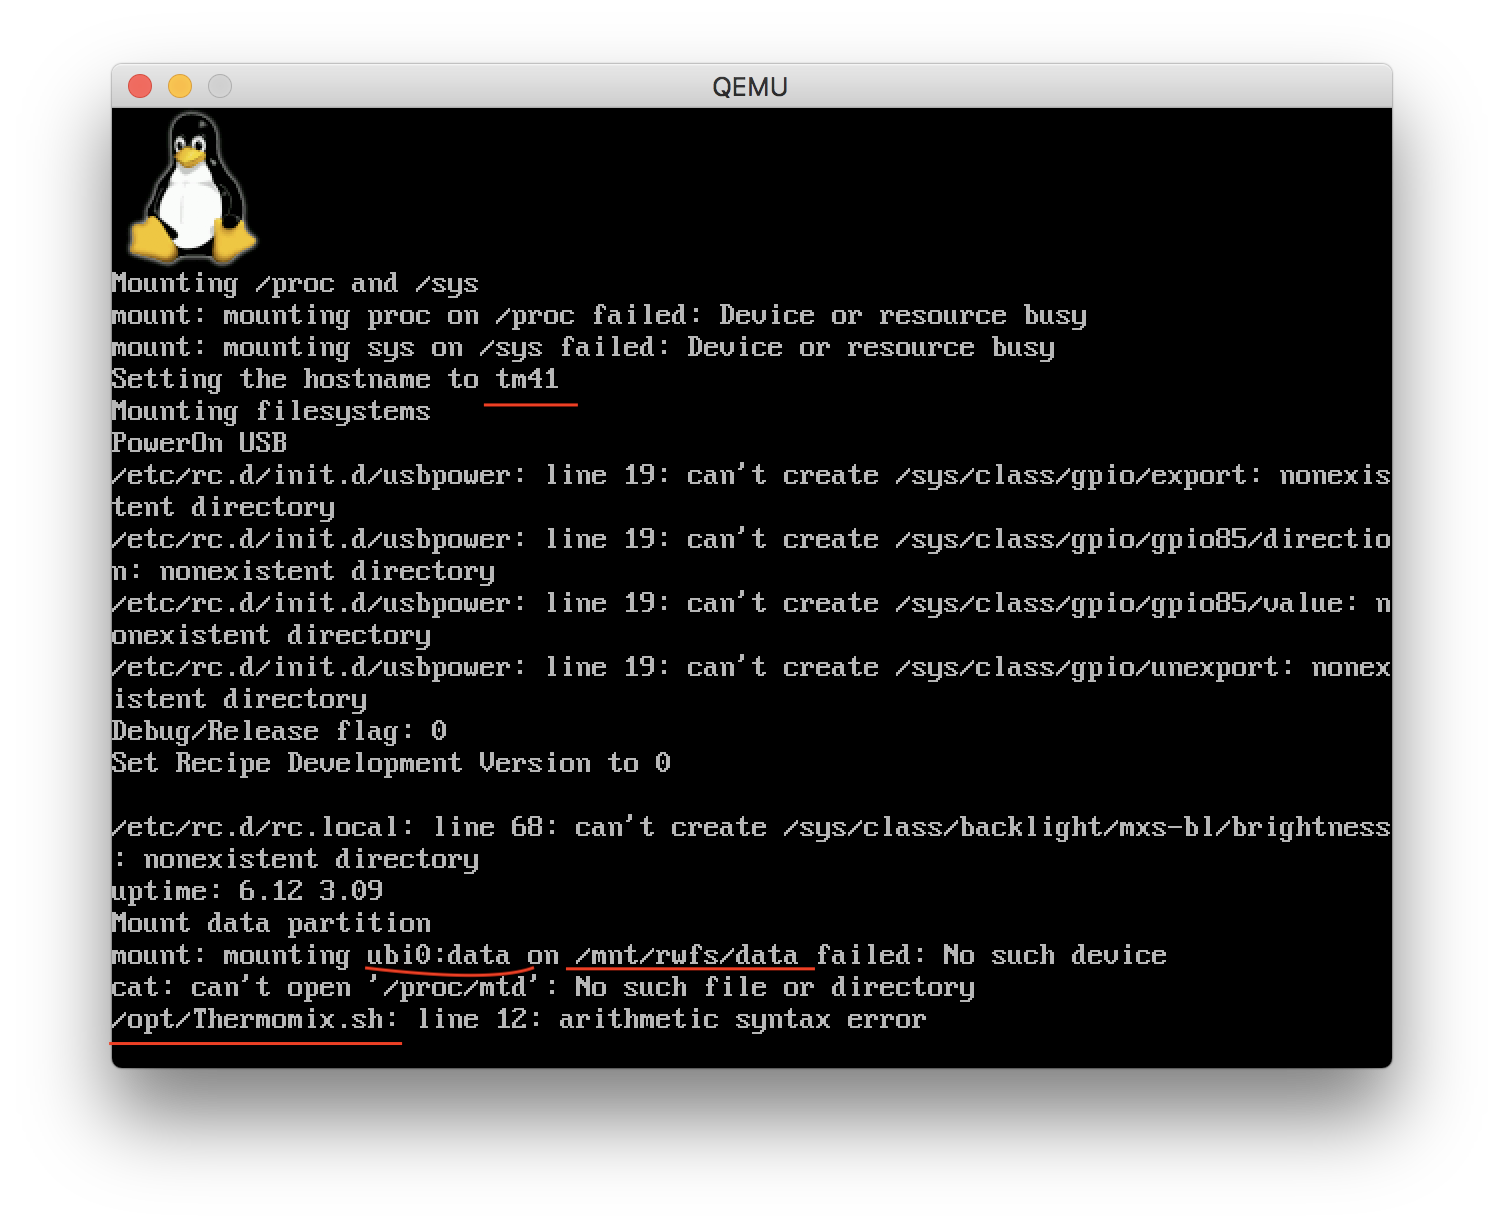This screenshot has height=1228, width=1504.
Task: Click the 'Mounting filesystems' line
Action: [x=271, y=411]
